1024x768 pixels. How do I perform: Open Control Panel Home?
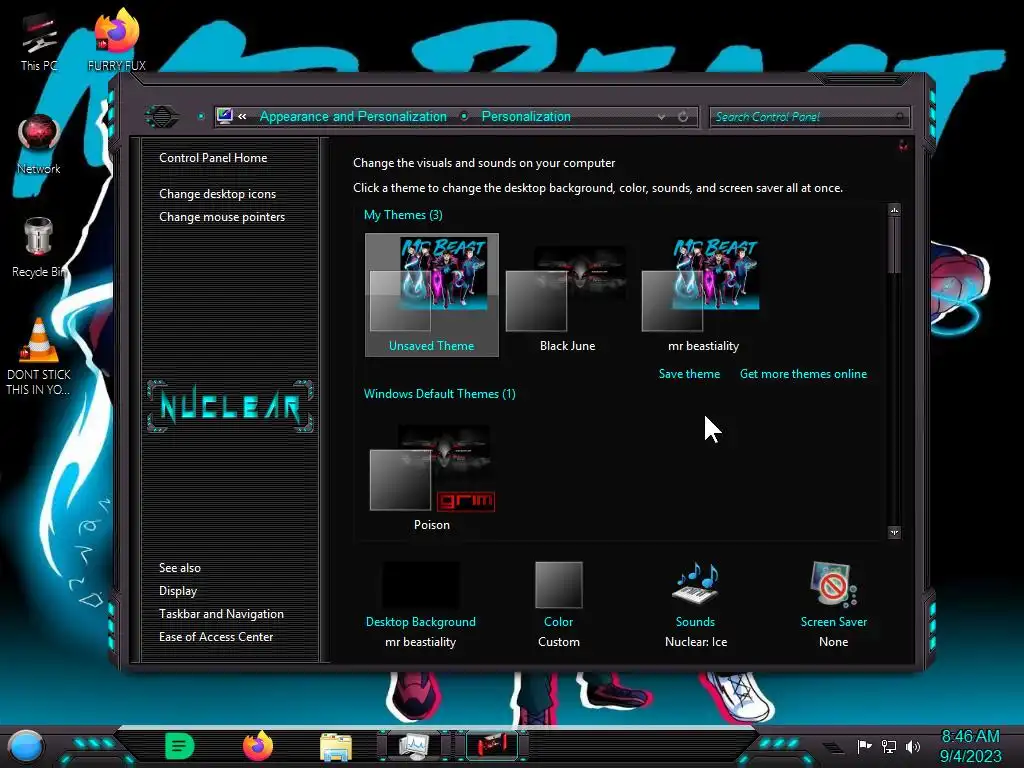pyautogui.click(x=213, y=157)
